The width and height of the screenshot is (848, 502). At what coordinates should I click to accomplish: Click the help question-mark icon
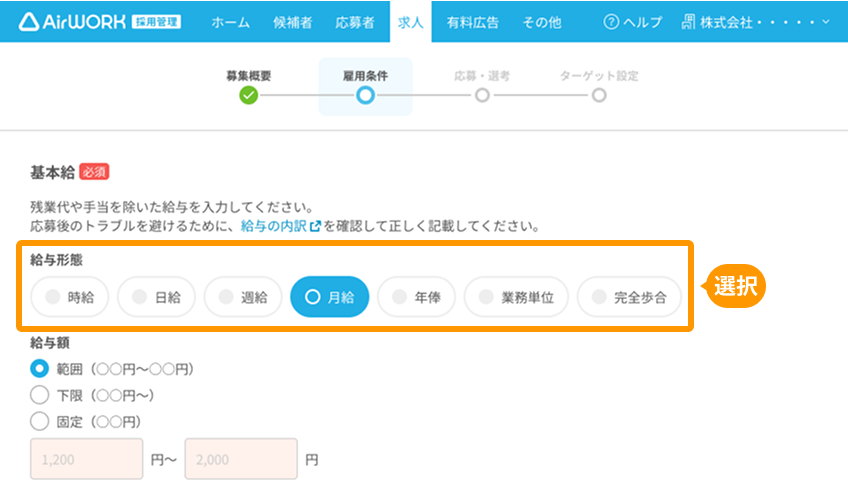coord(611,22)
